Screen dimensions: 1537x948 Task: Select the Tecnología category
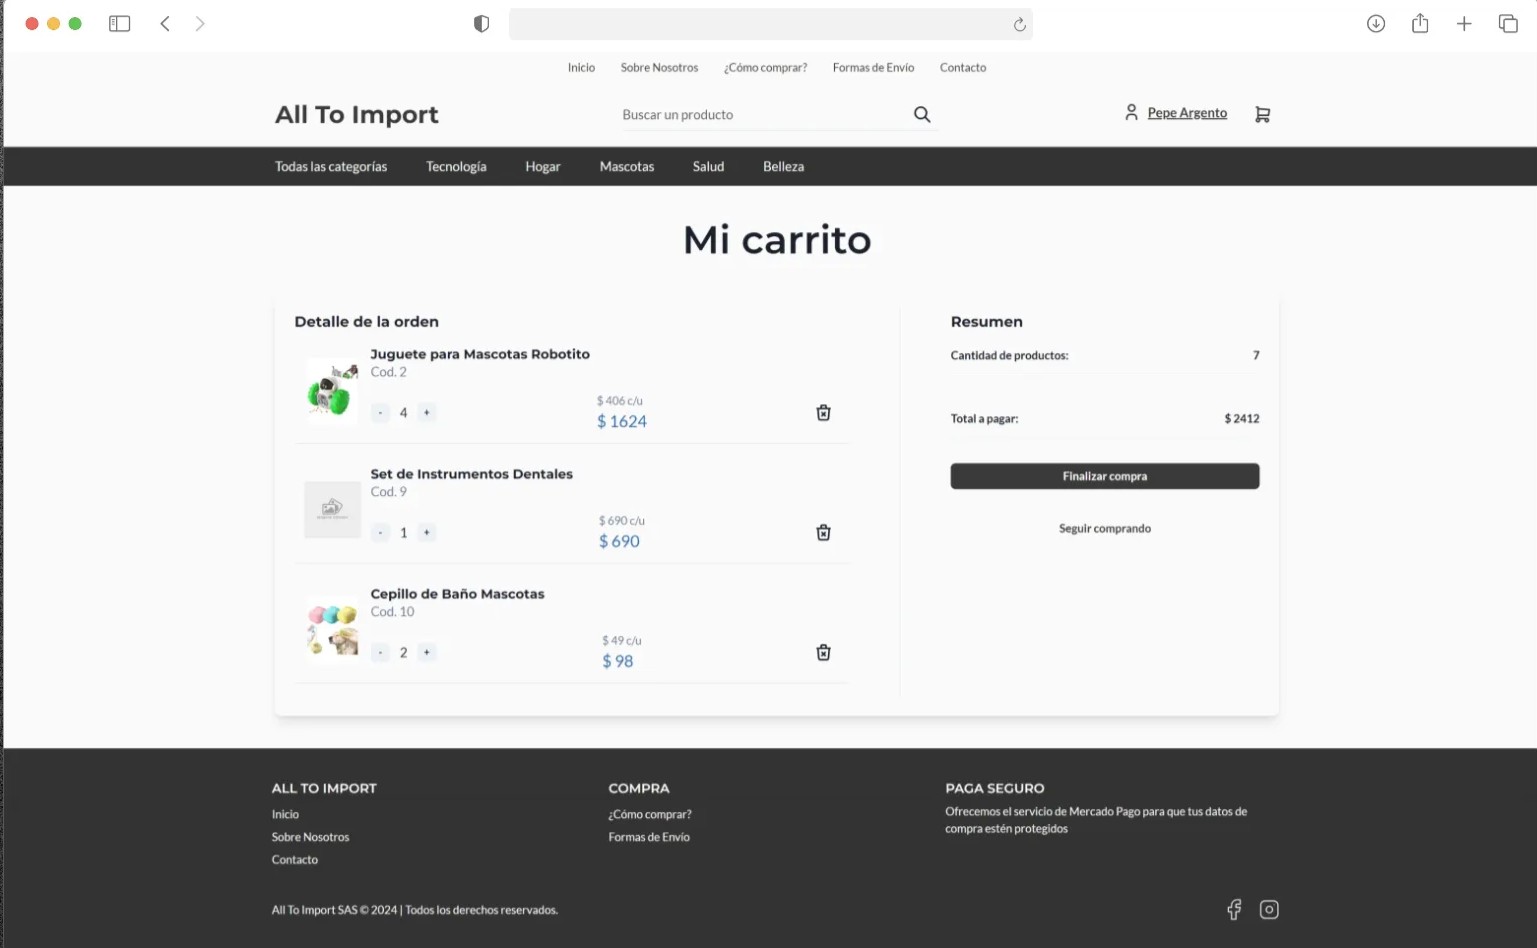[x=456, y=167]
